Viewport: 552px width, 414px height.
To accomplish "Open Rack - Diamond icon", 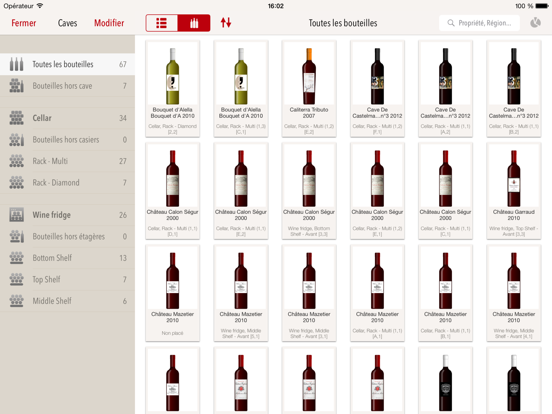I will click(17, 183).
